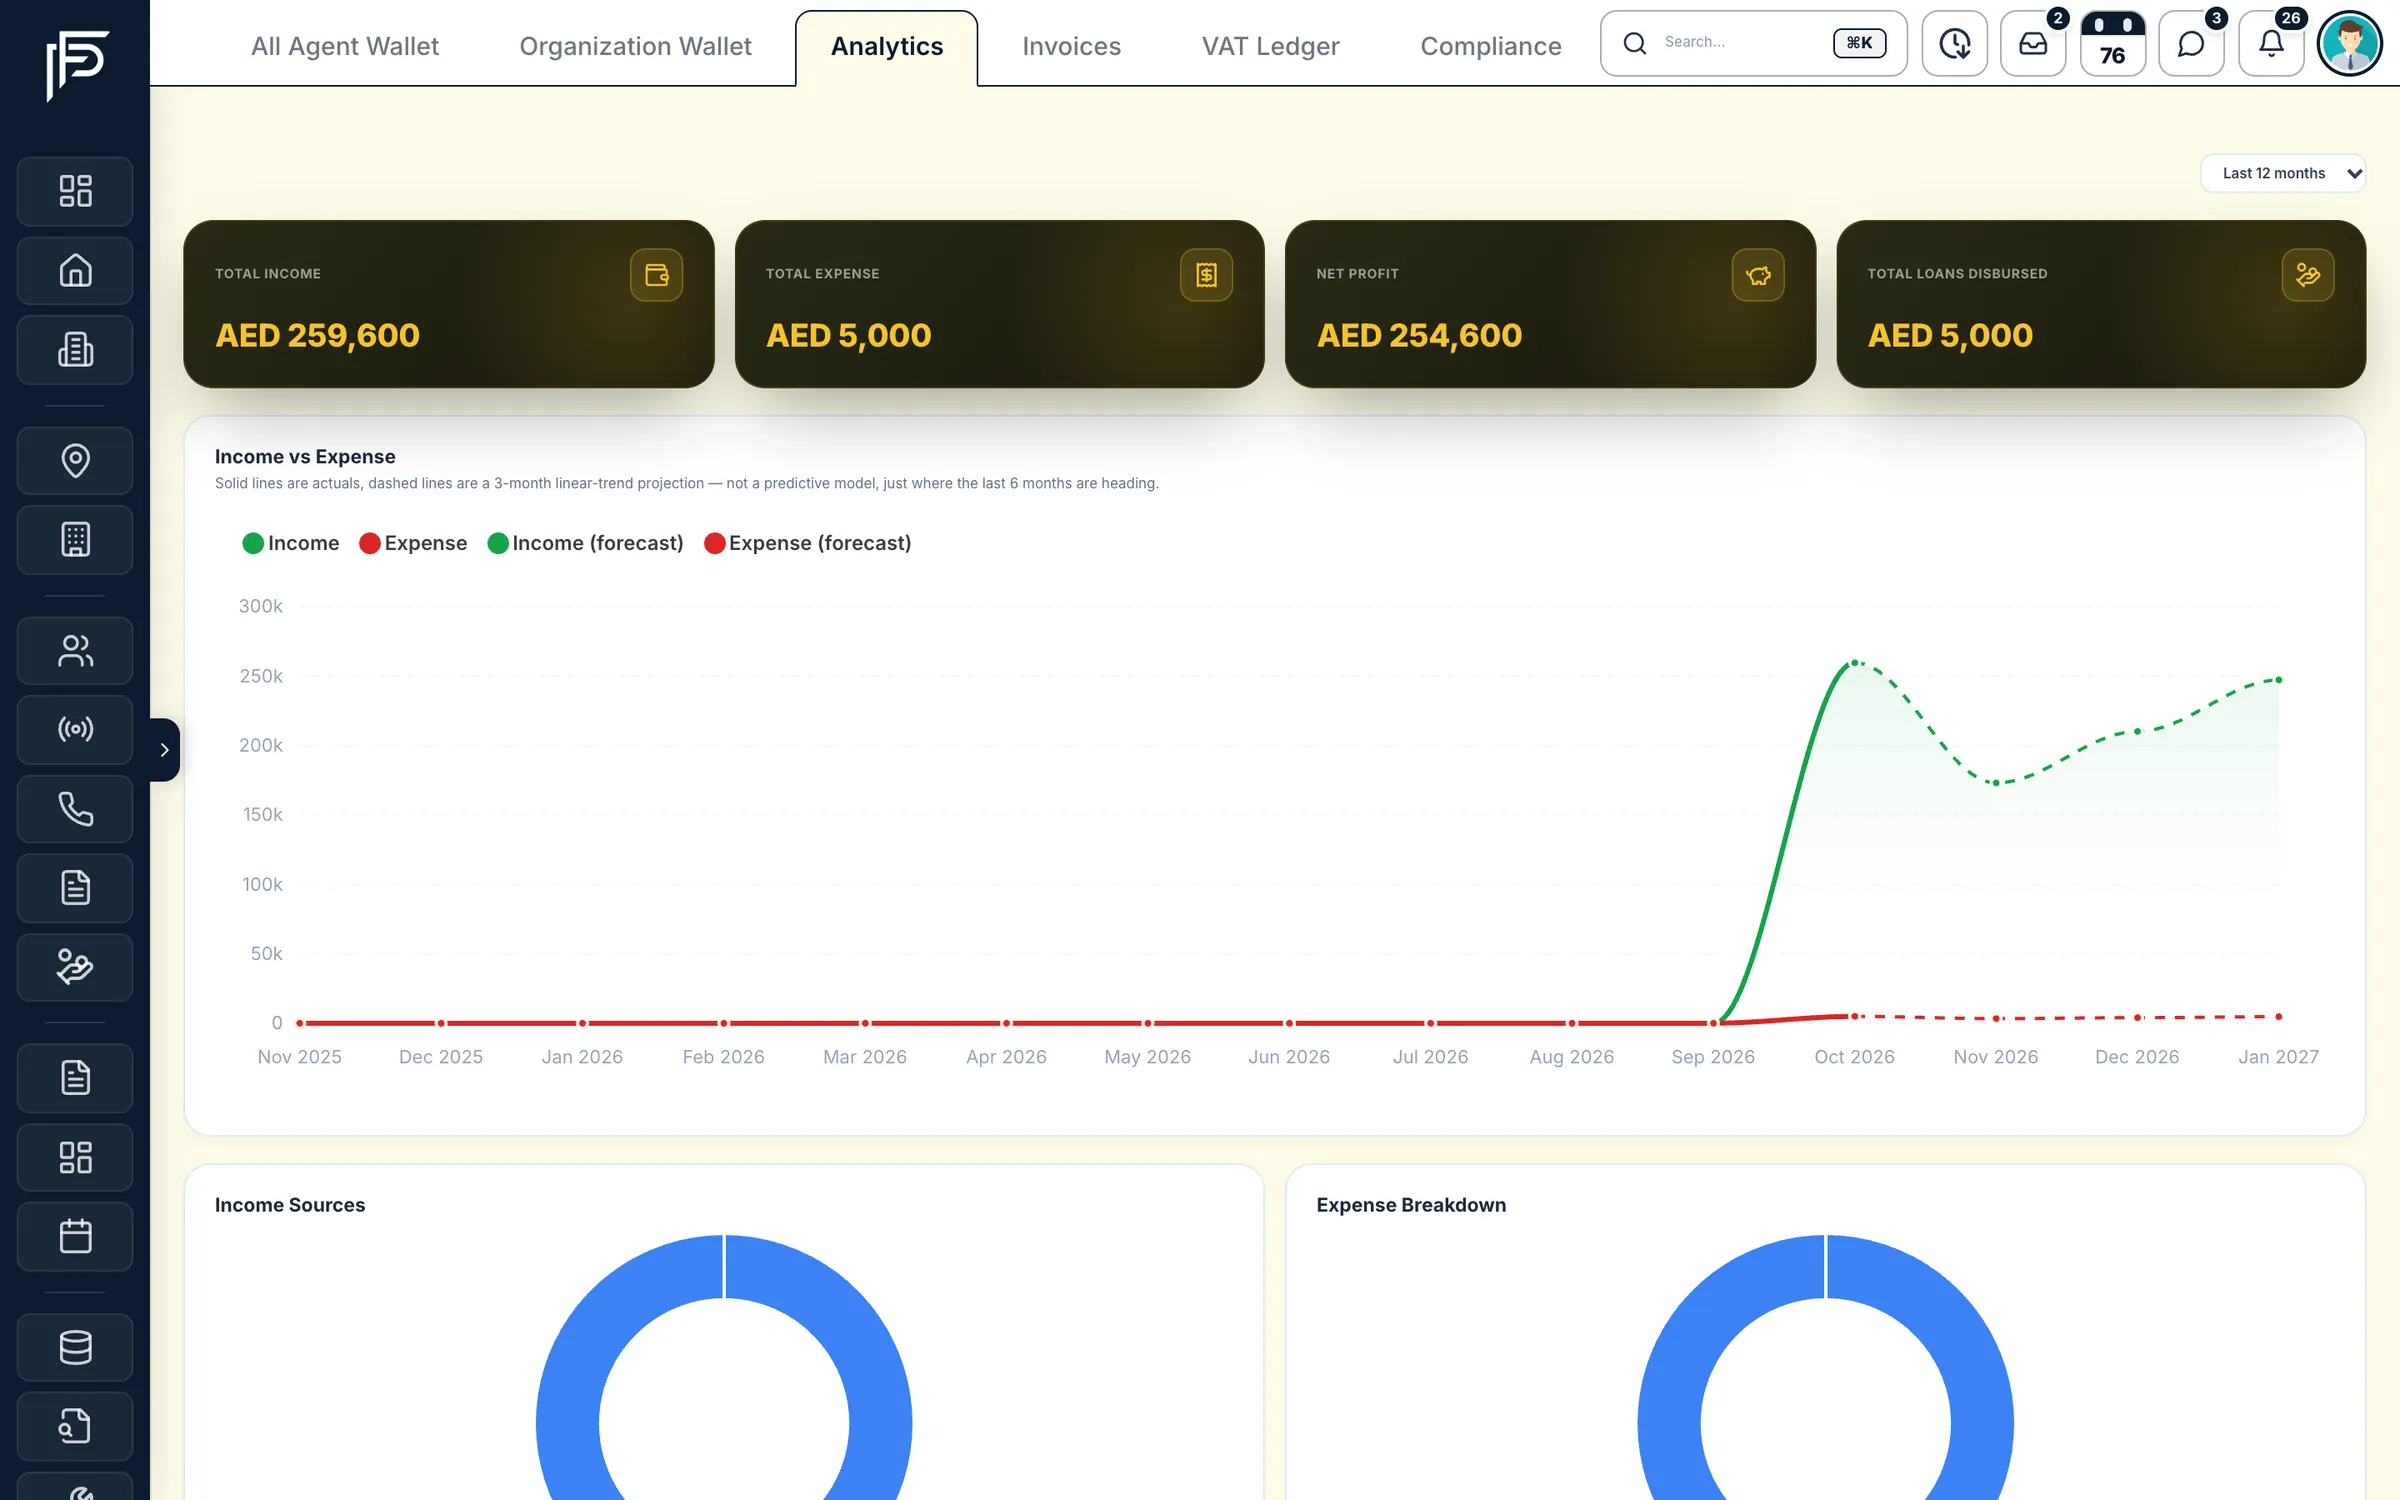Open the Last 12 months dropdown

(x=2283, y=173)
